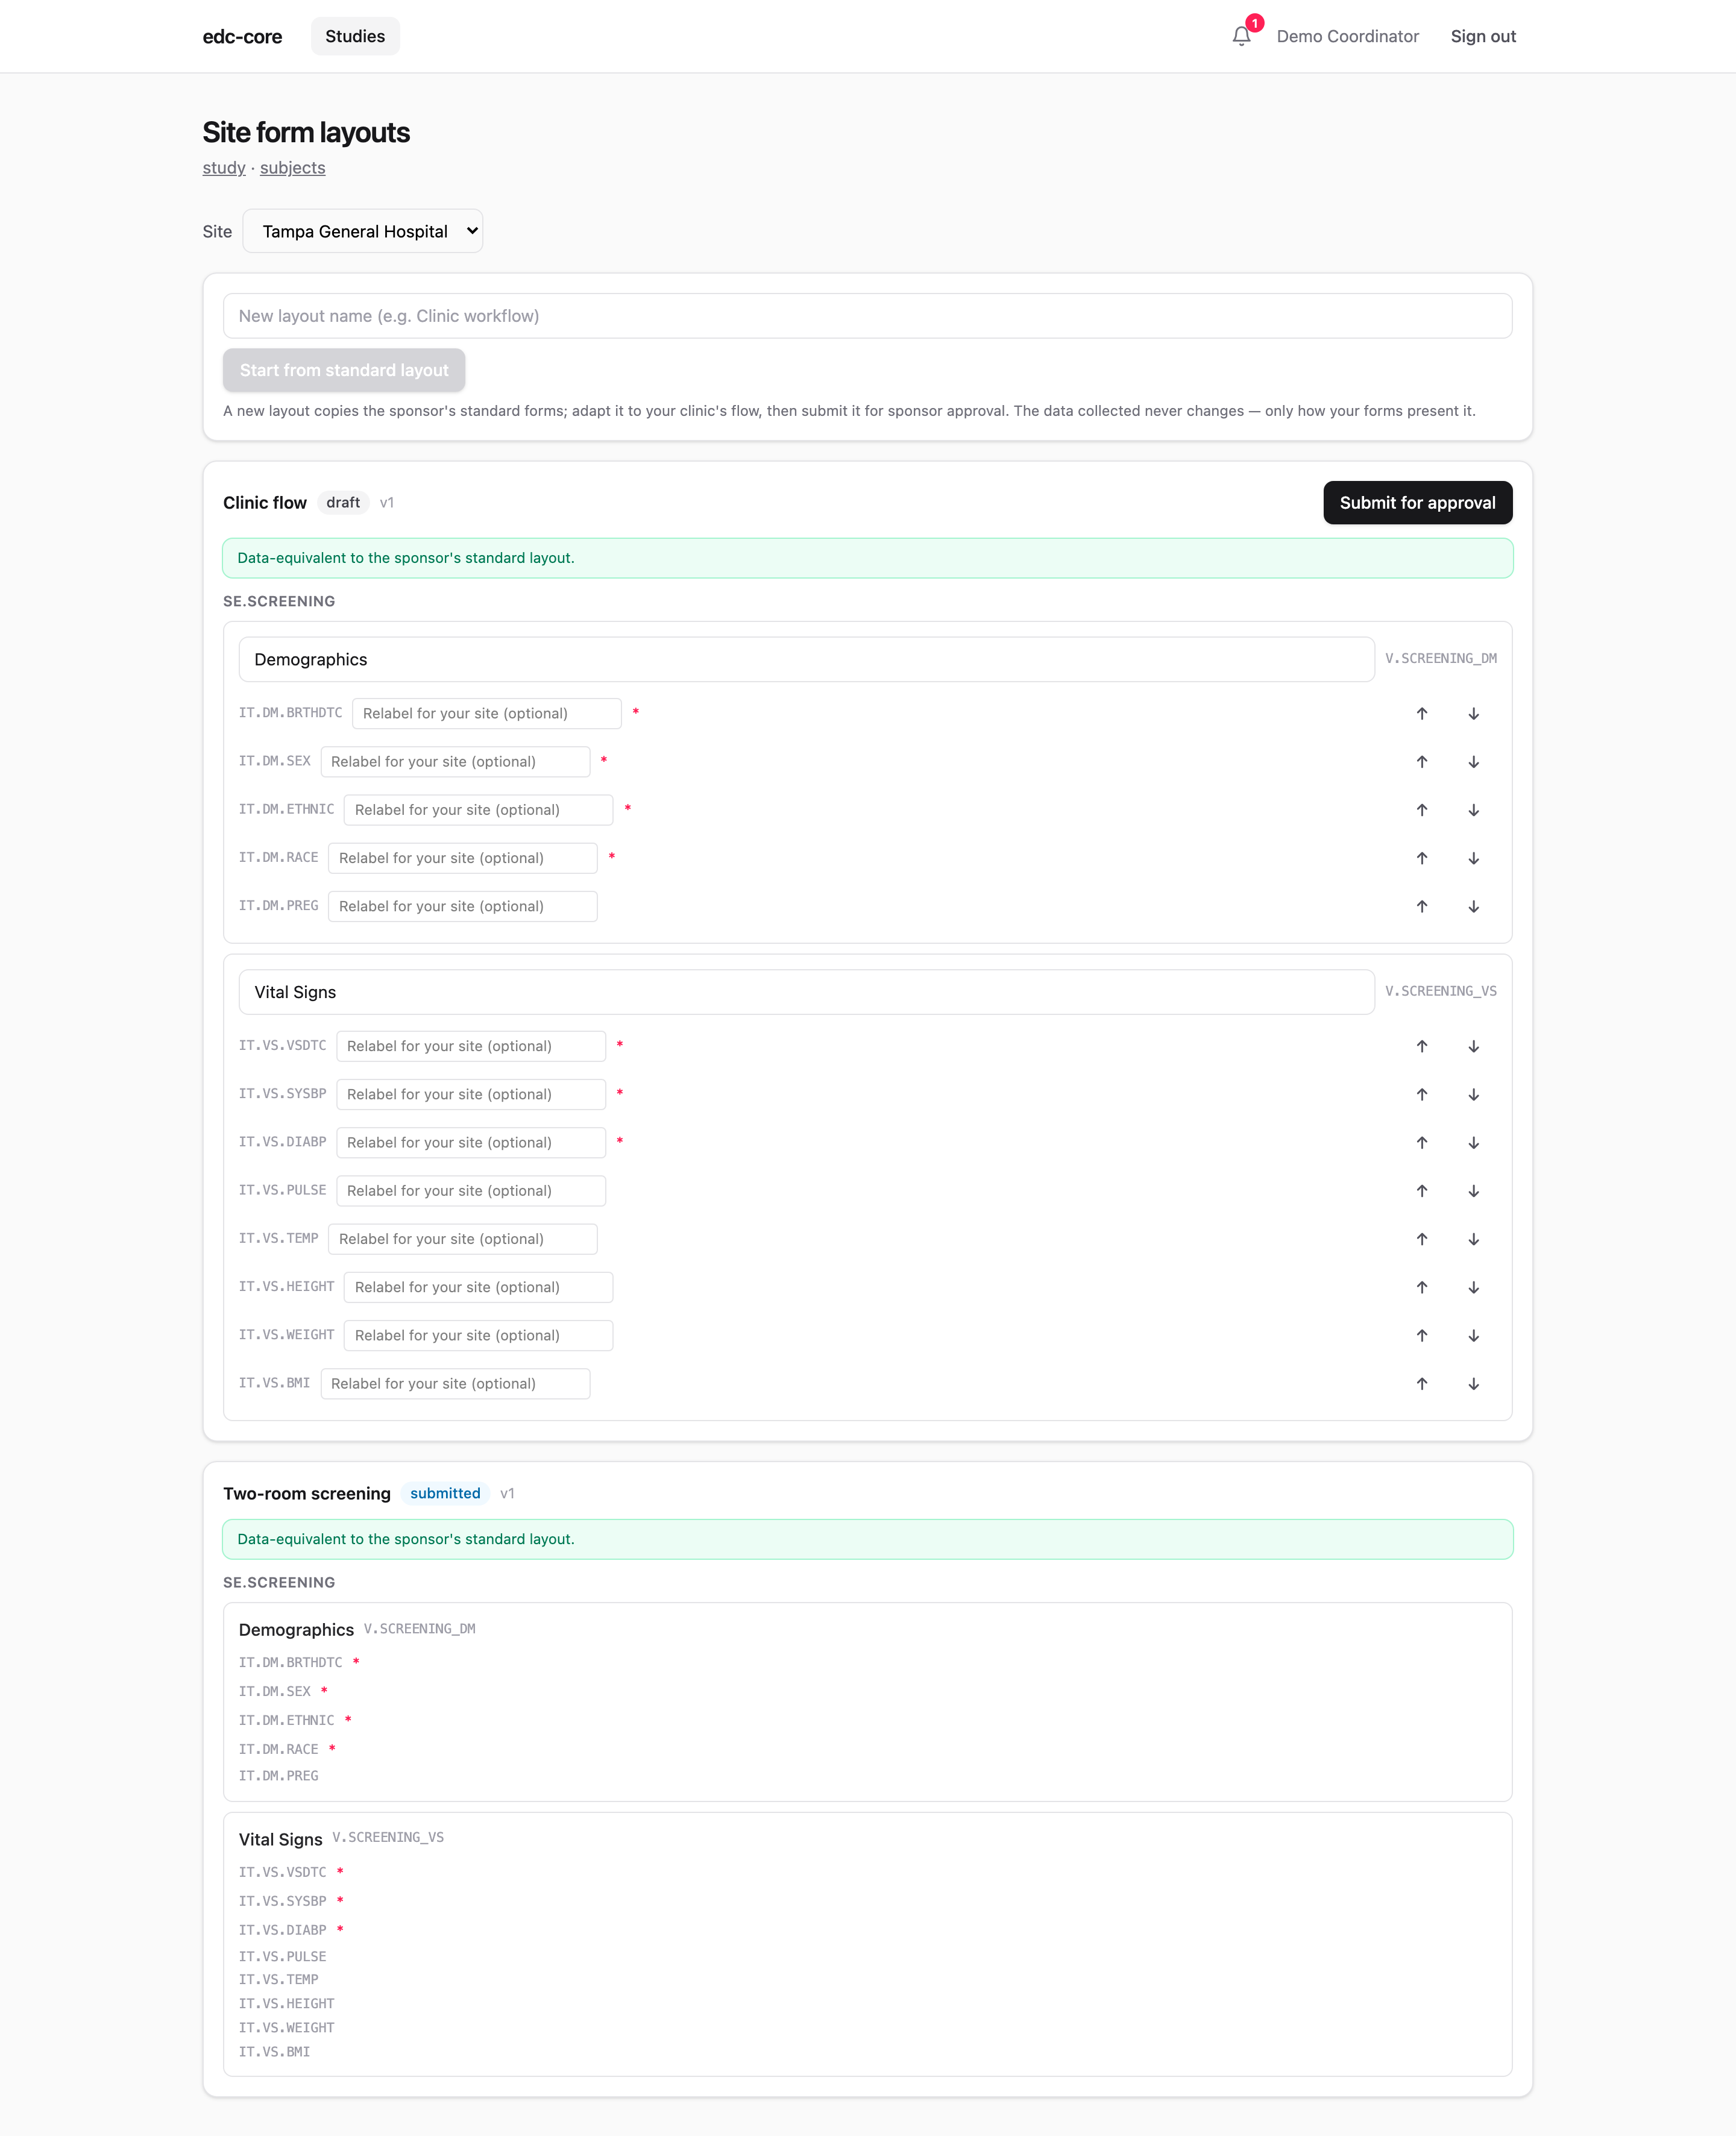The image size is (1736, 2136).
Task: Click relabel field for IT.VS.TEMP
Action: click(463, 1239)
